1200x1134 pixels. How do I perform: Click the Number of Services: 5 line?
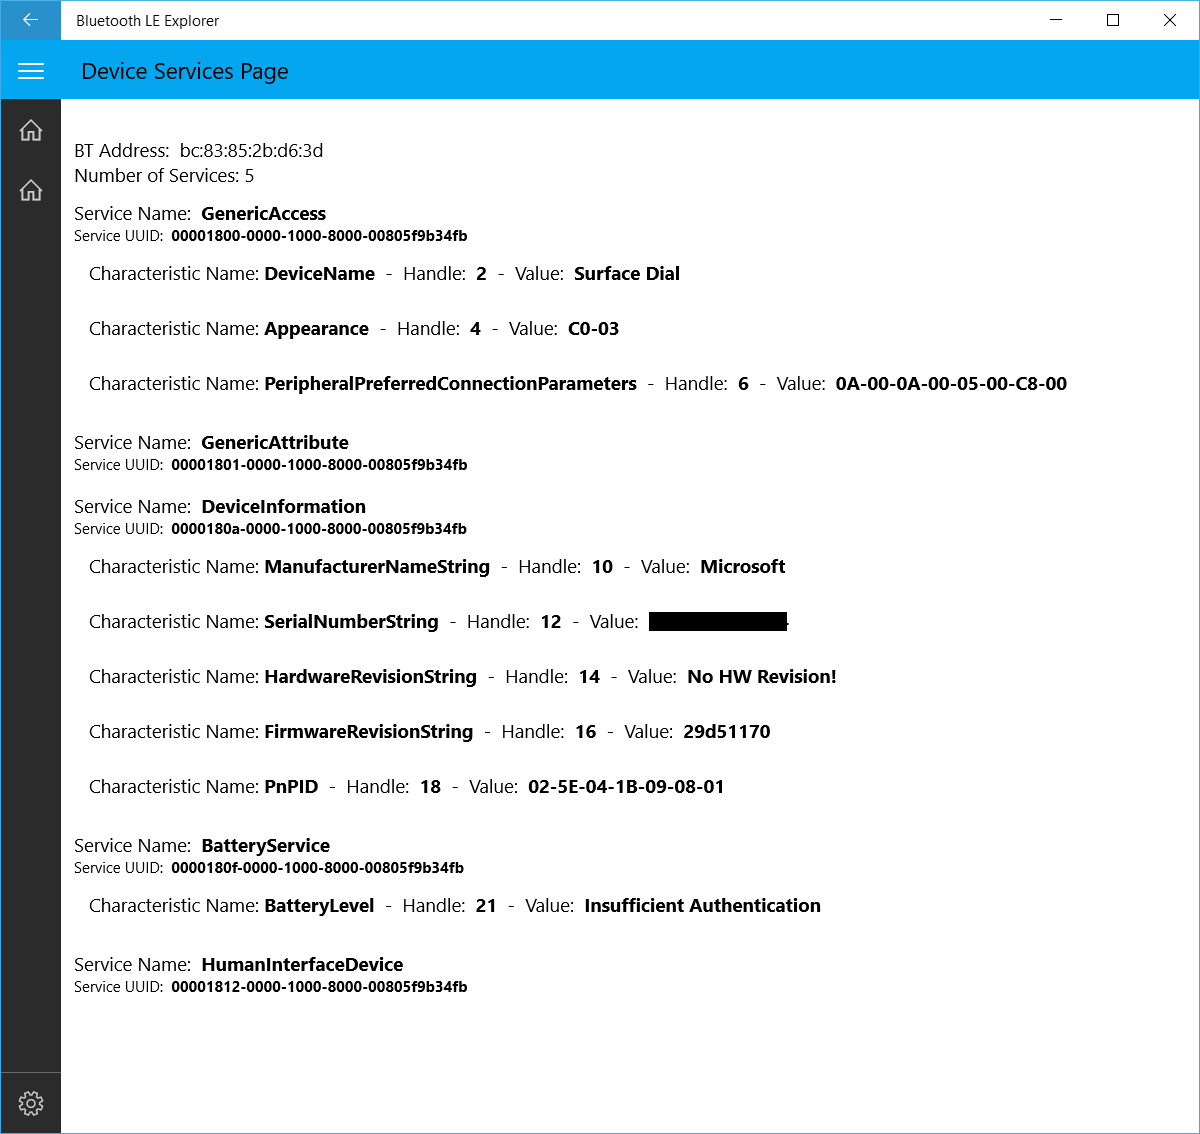pyautogui.click(x=164, y=176)
